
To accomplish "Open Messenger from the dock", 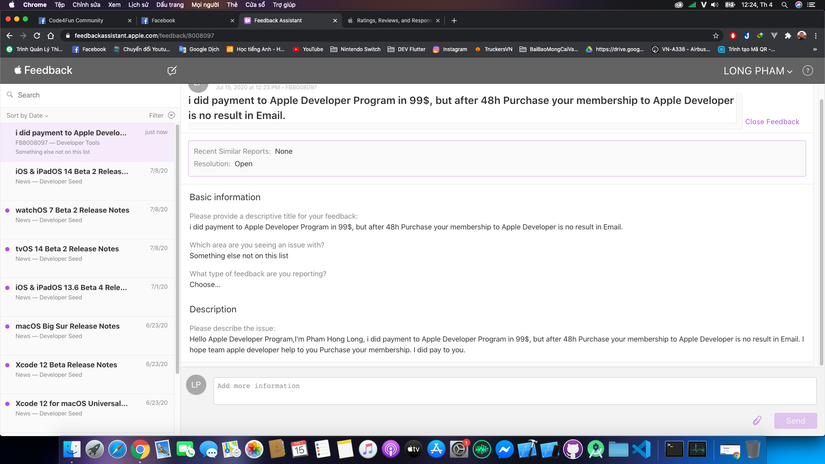I will [504, 449].
